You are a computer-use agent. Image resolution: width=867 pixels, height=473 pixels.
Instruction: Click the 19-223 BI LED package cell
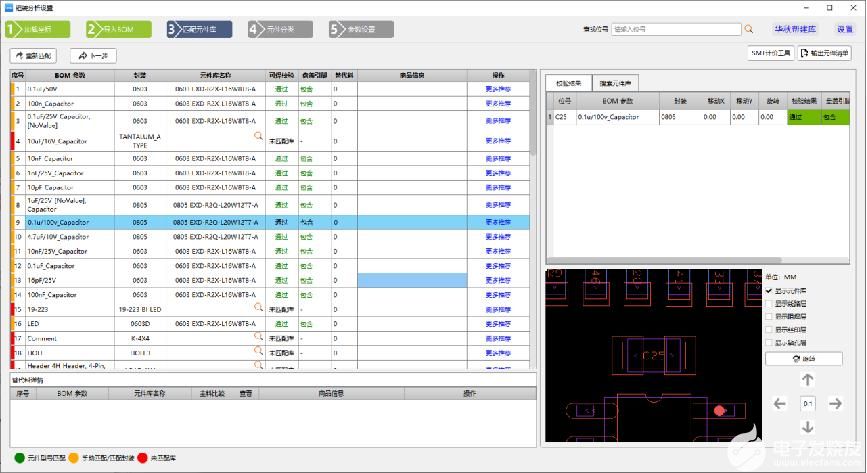[x=140, y=309]
